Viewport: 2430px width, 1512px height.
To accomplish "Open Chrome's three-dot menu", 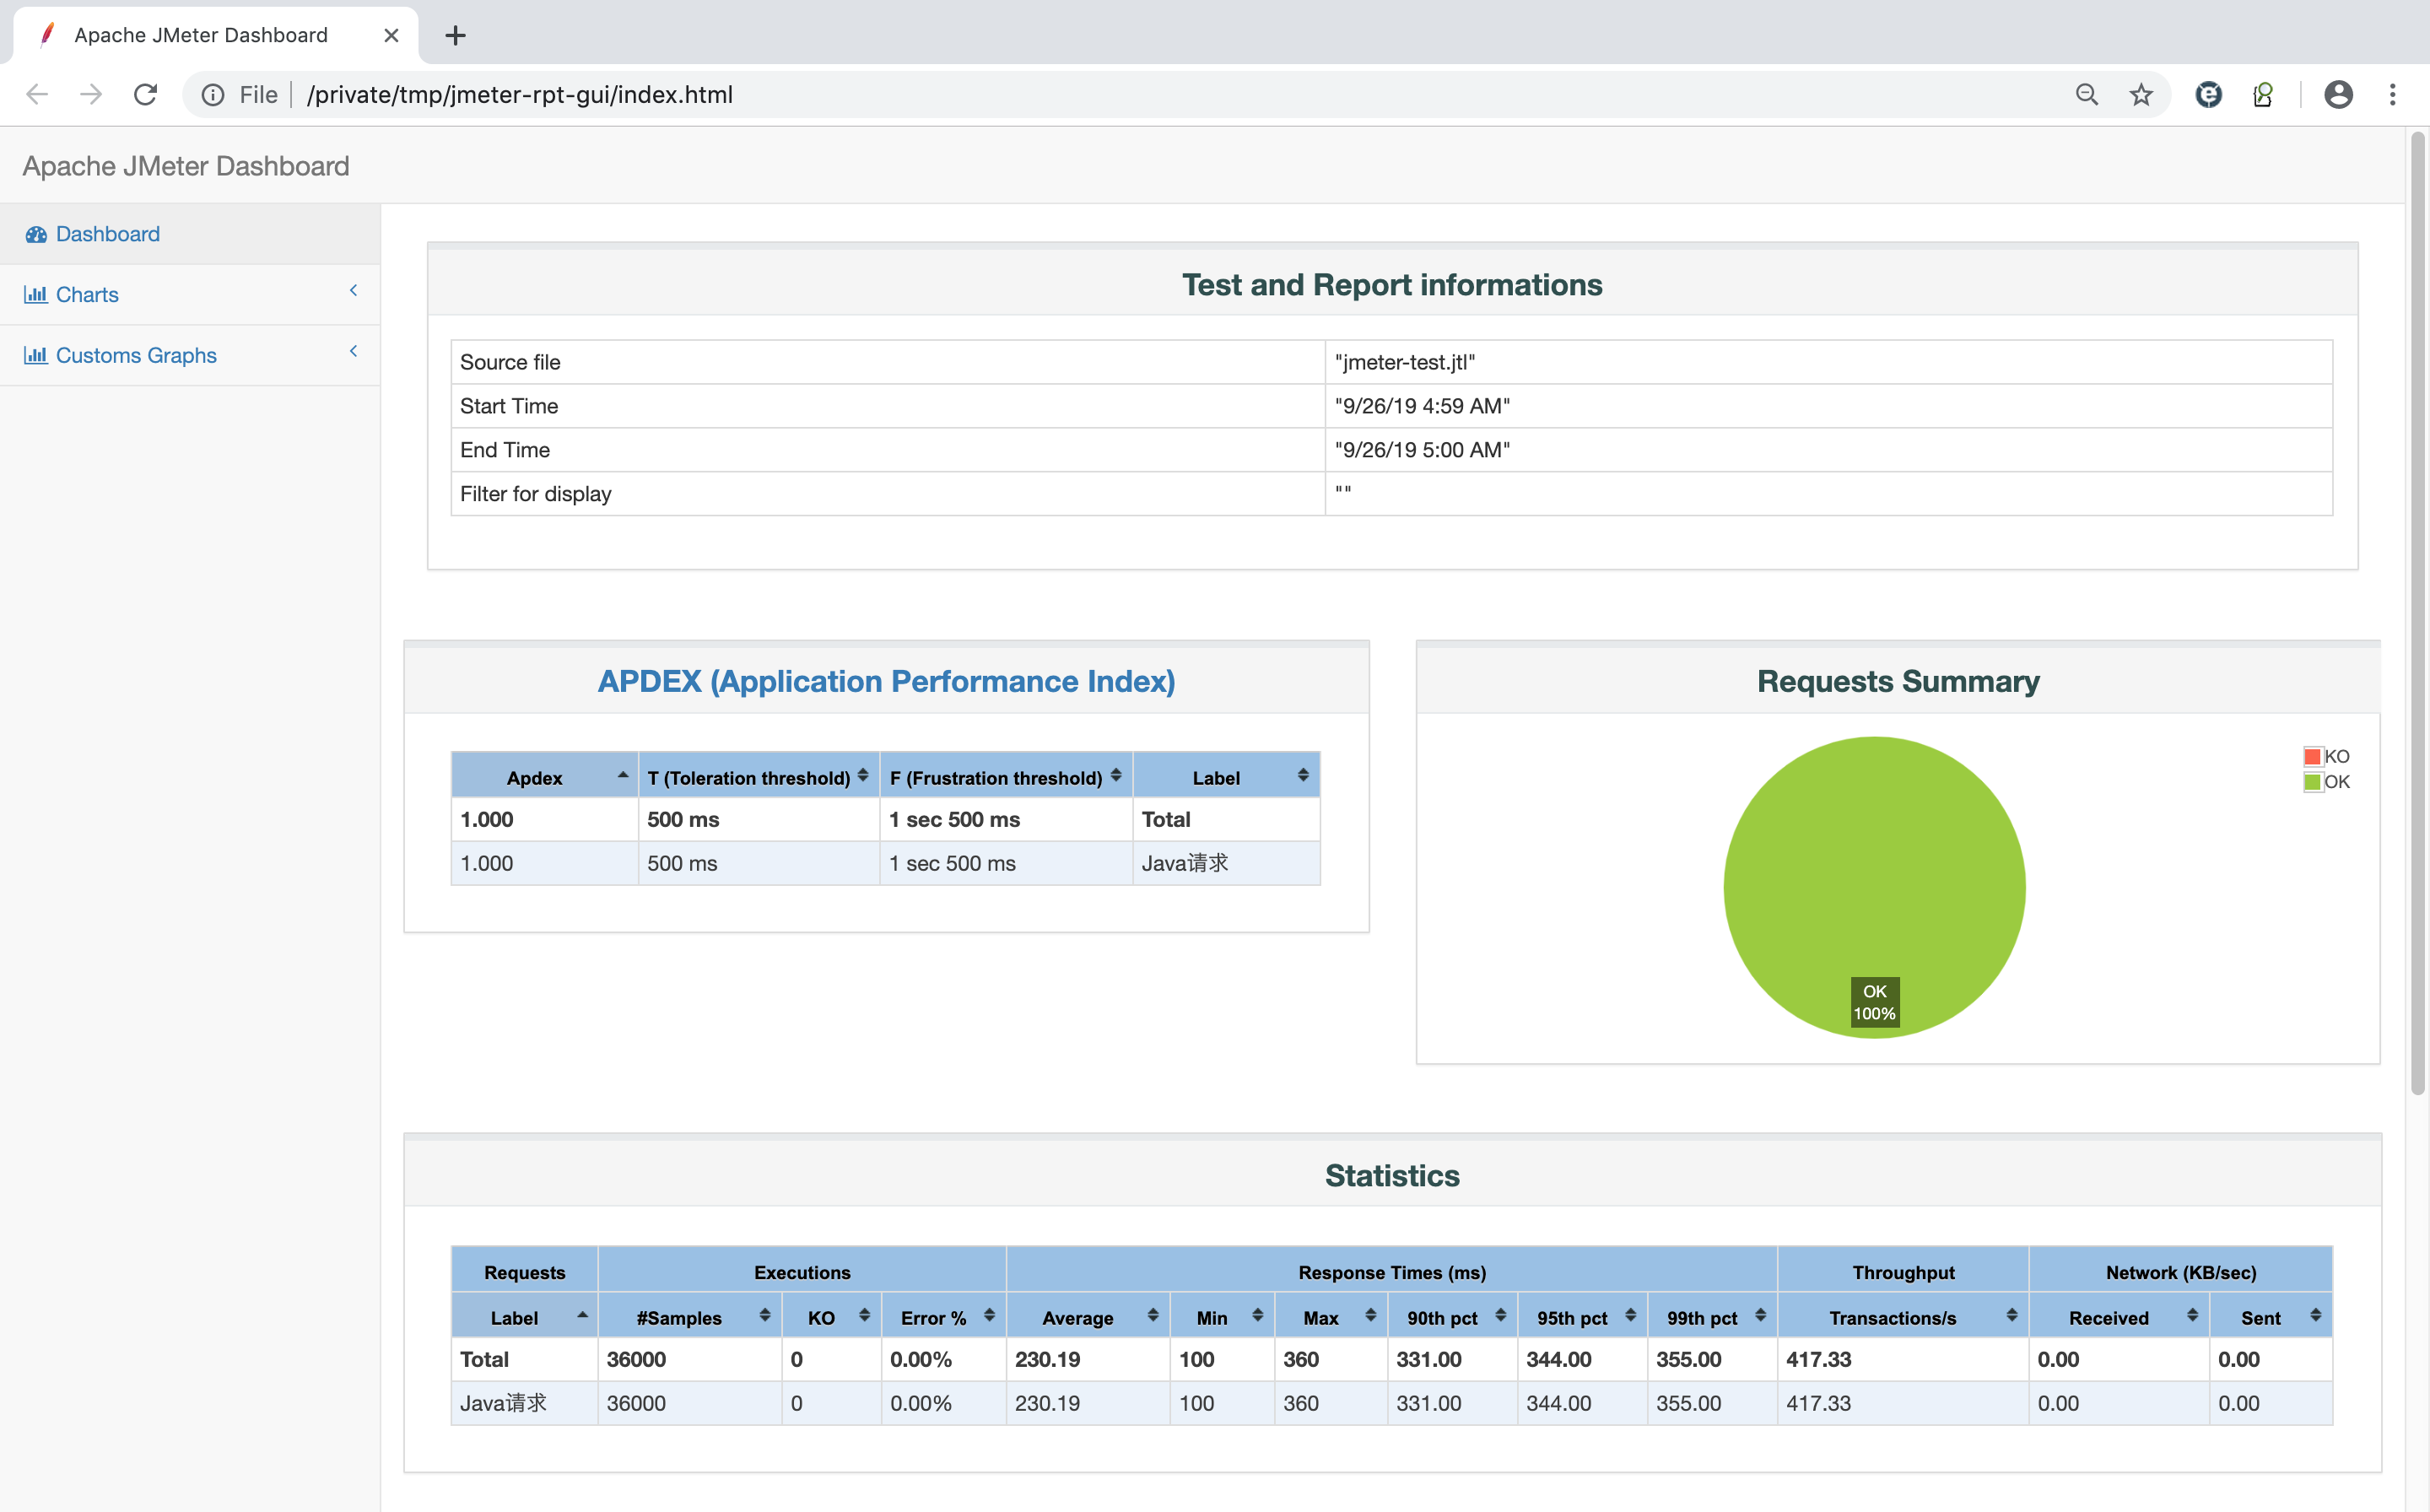I will (2392, 94).
